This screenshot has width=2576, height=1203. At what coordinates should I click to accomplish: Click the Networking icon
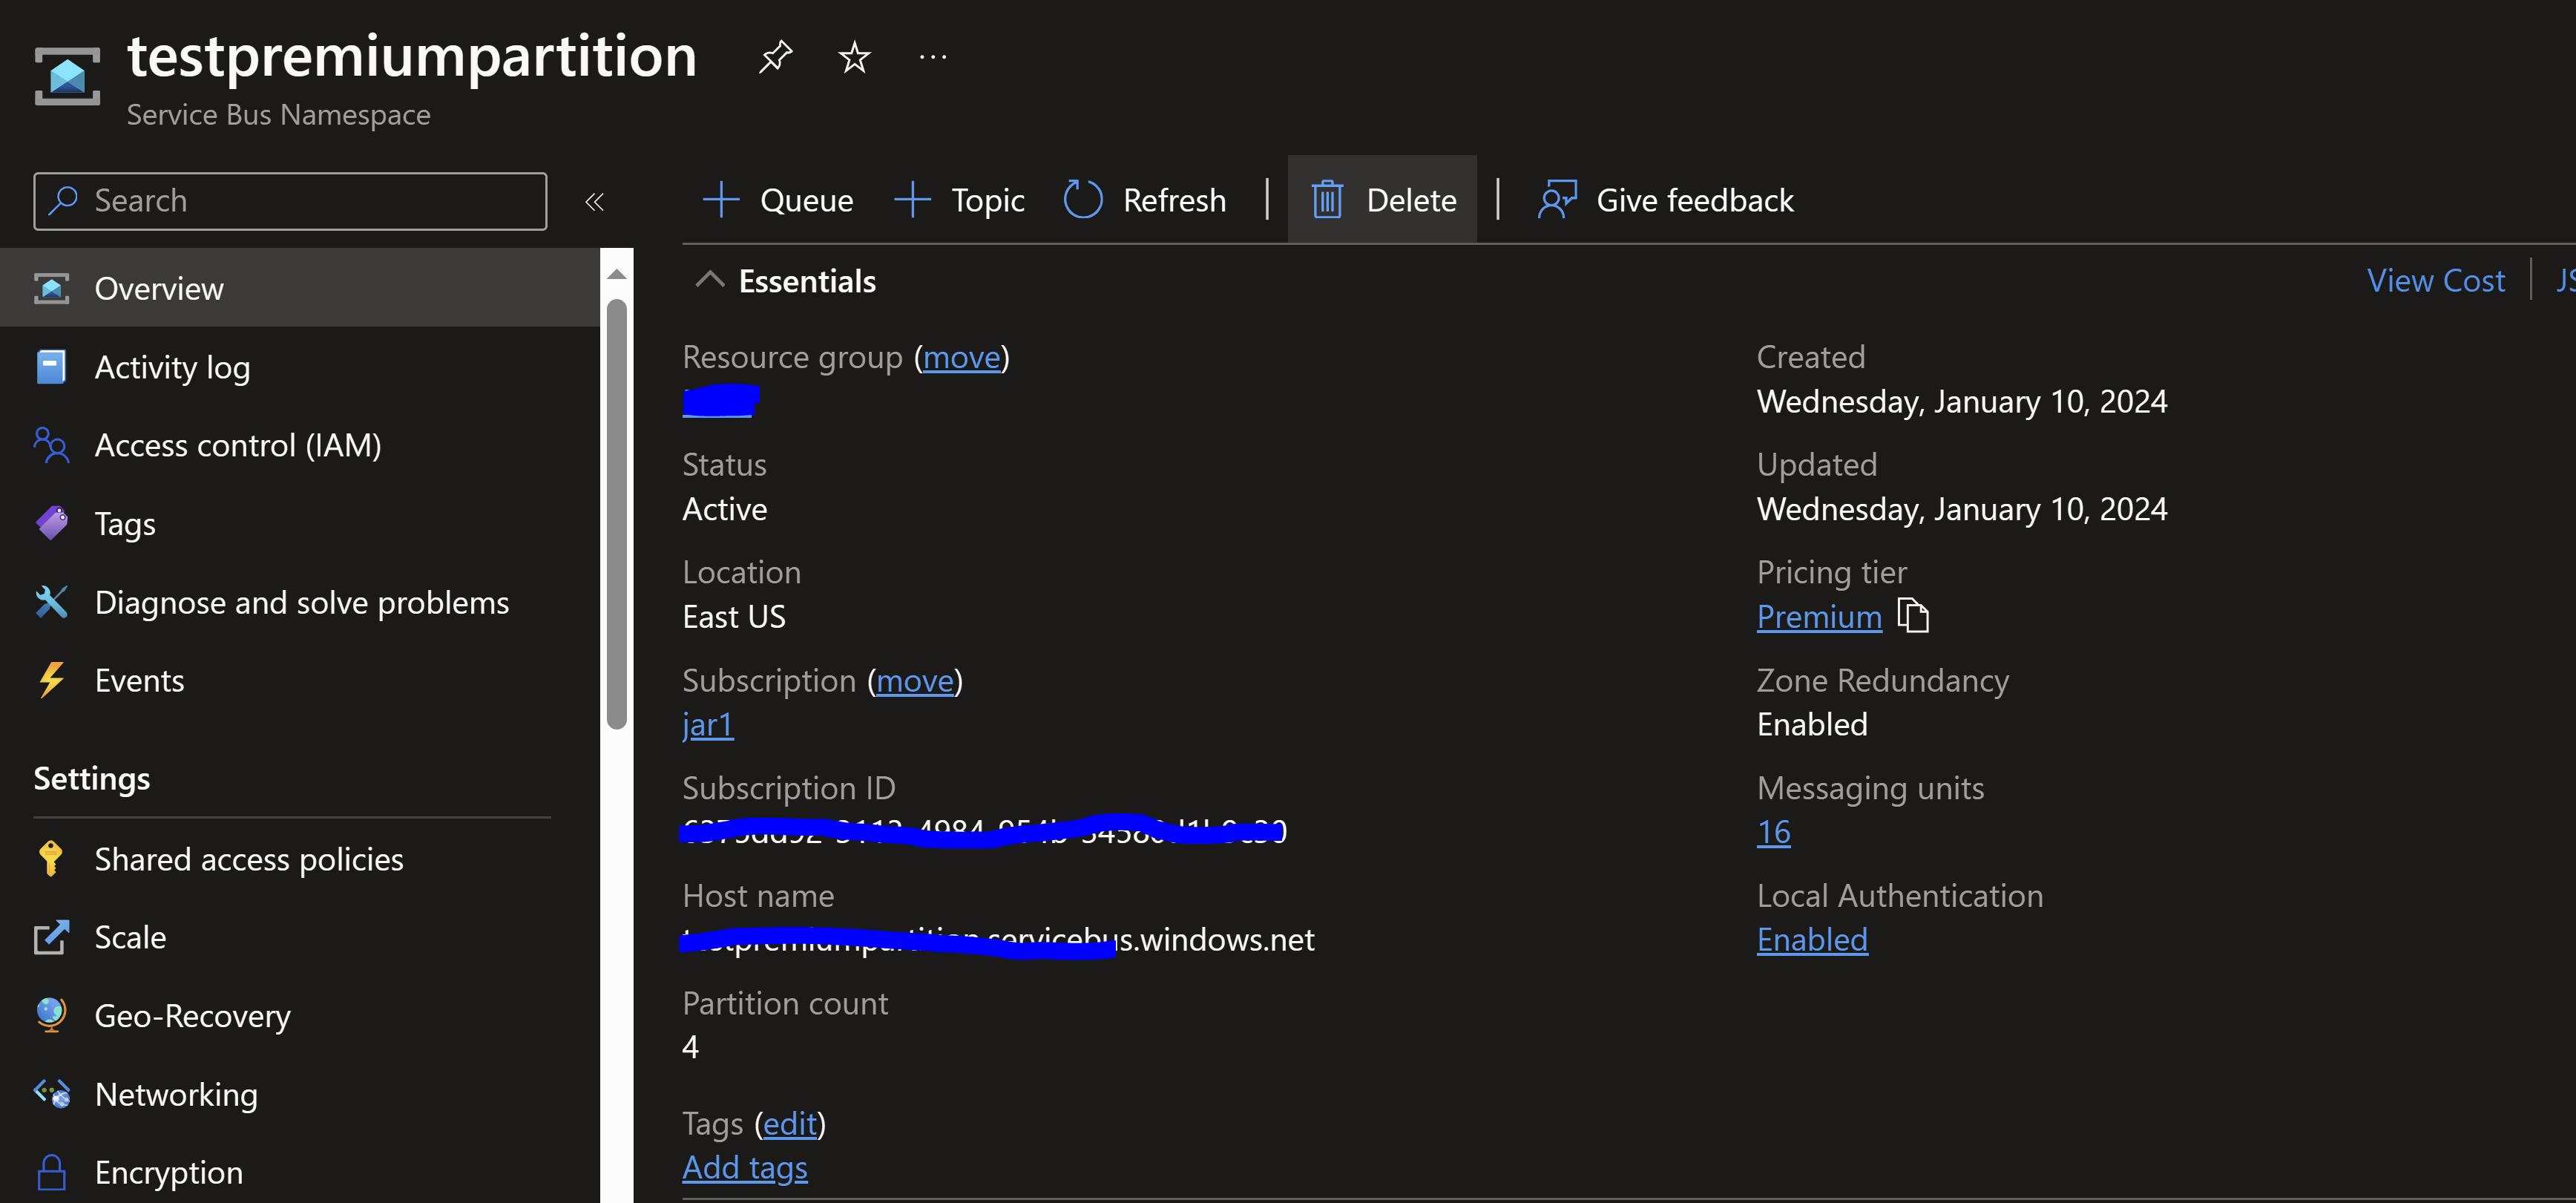(52, 1094)
